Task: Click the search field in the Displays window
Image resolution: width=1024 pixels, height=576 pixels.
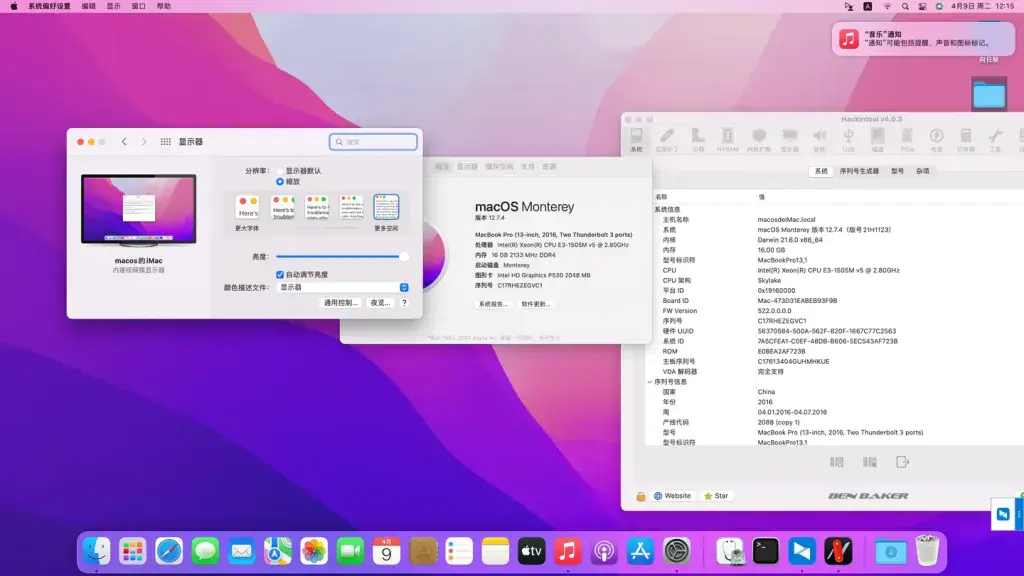Action: 374,142
